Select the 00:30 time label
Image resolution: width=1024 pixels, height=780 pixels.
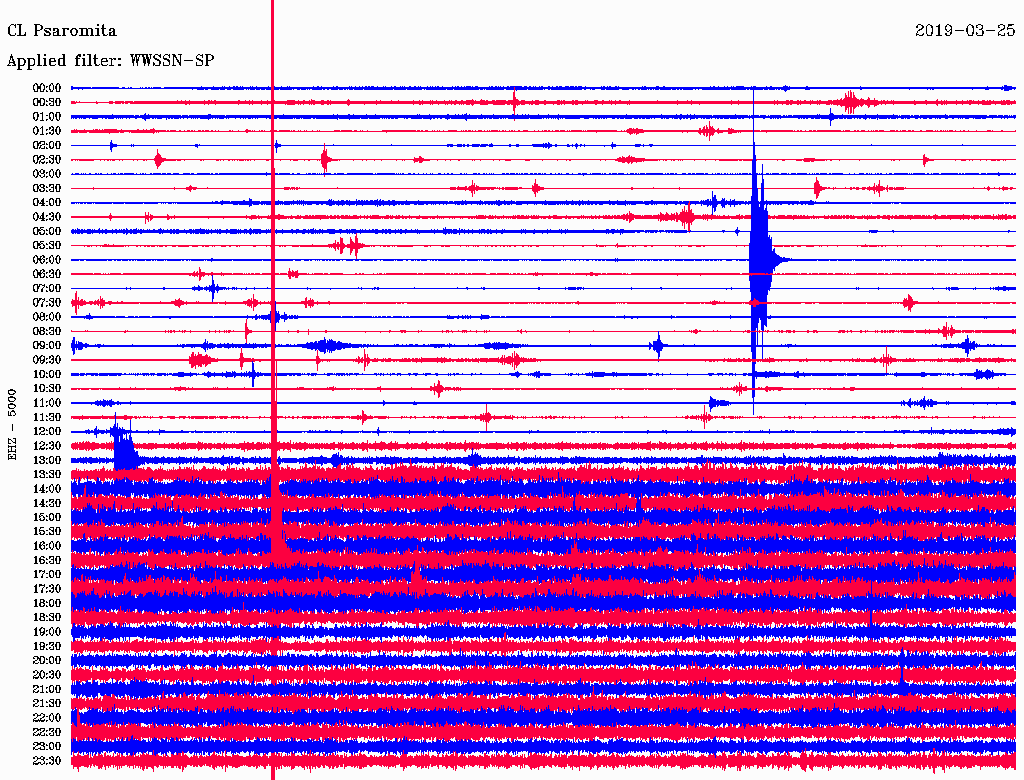click(47, 103)
